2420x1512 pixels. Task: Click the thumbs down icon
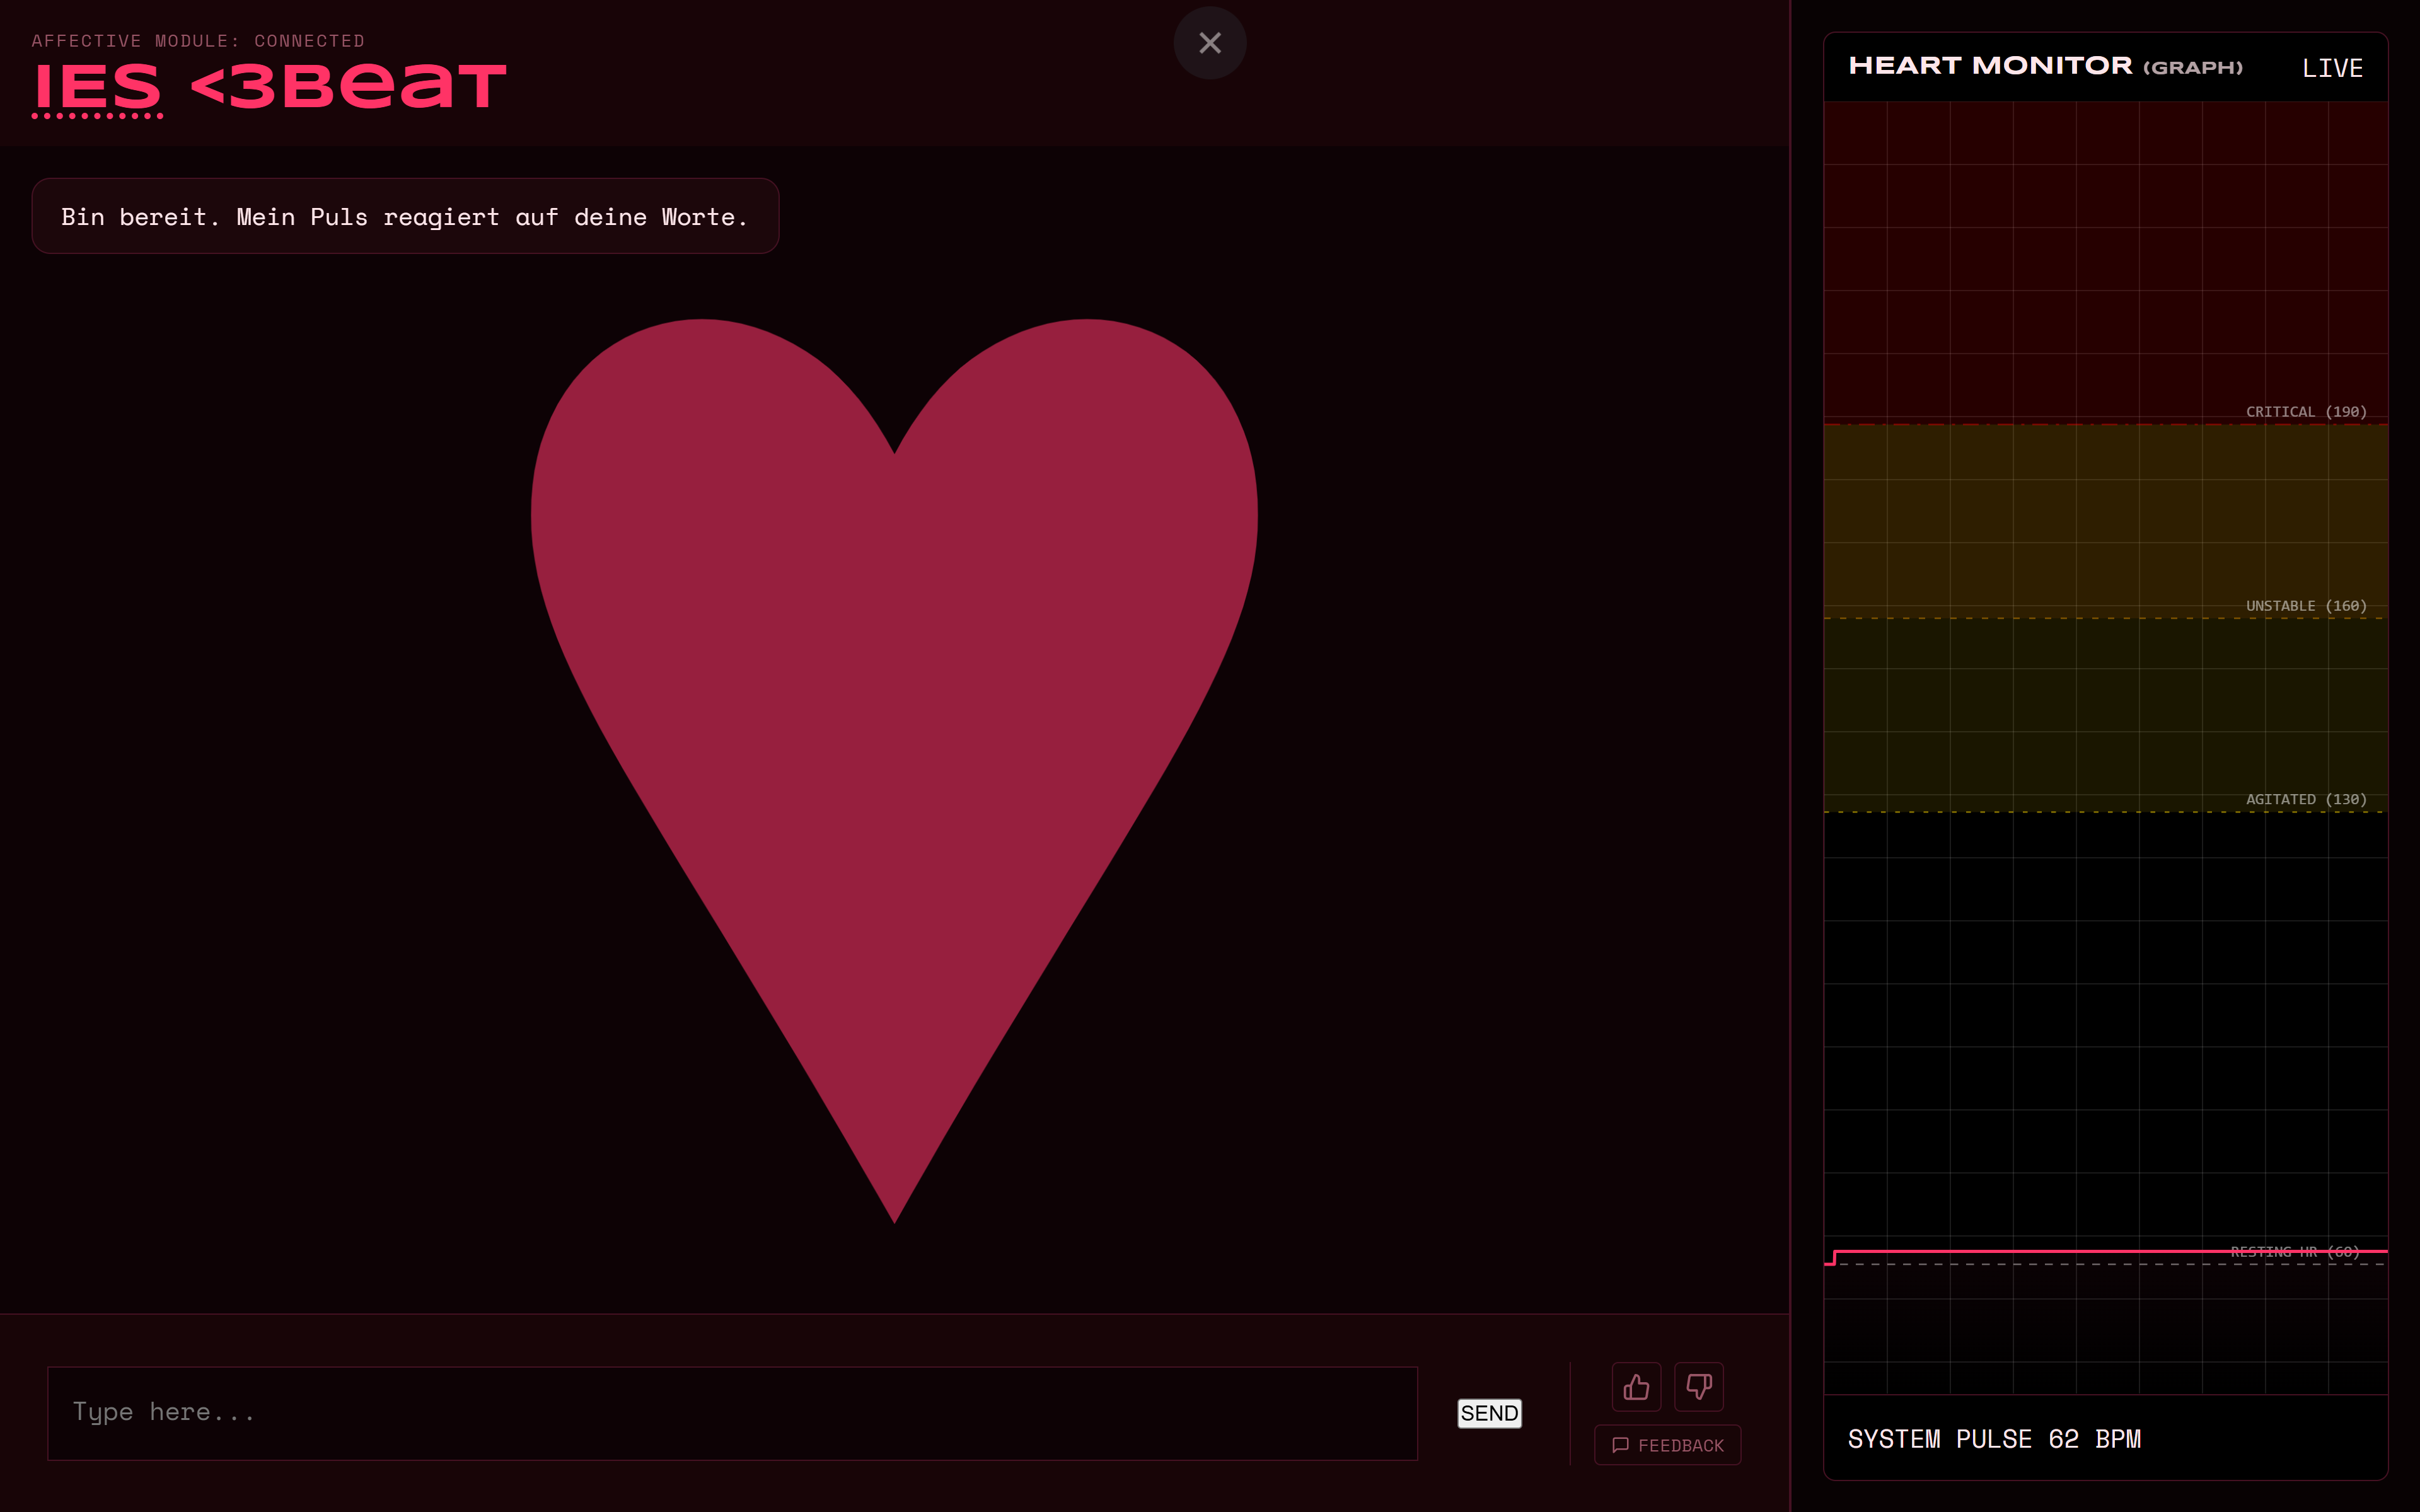tap(1698, 1386)
